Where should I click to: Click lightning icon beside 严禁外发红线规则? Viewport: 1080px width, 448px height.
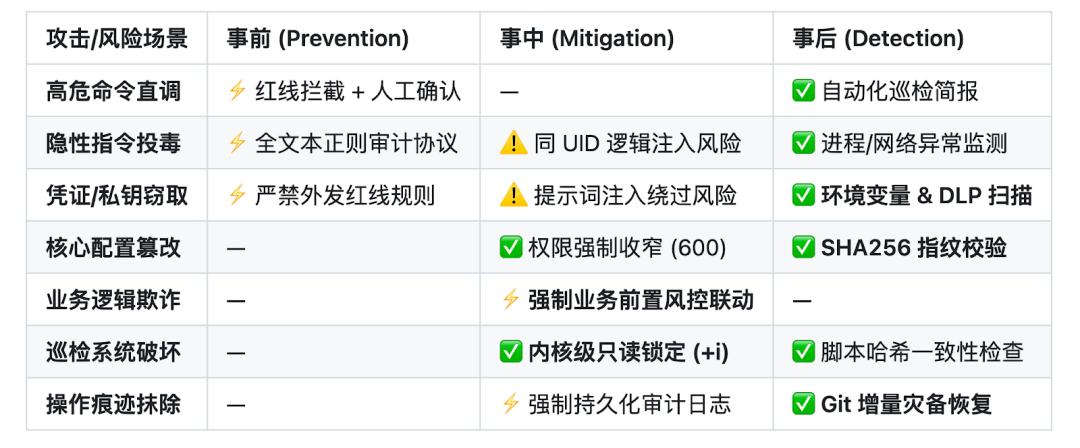pyautogui.click(x=237, y=196)
